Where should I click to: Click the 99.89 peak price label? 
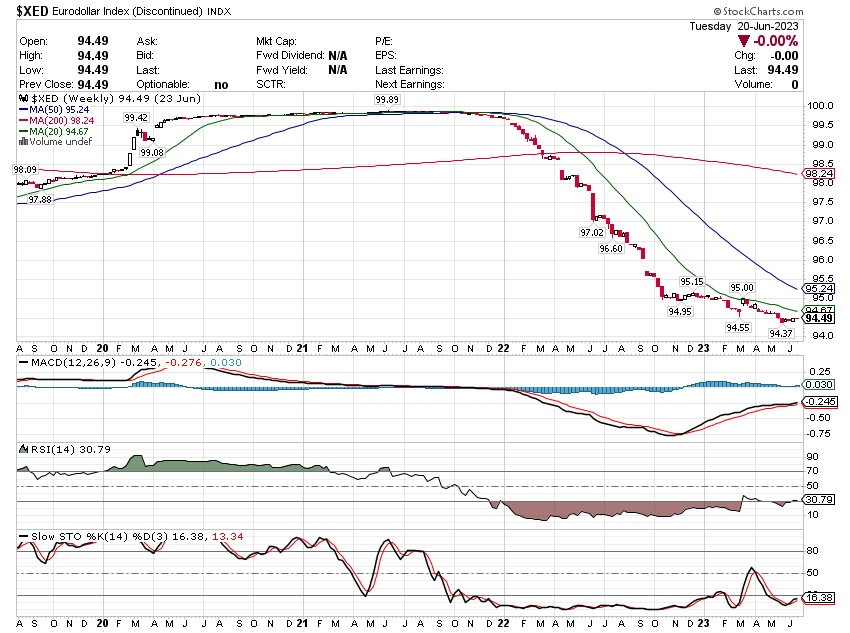point(387,100)
